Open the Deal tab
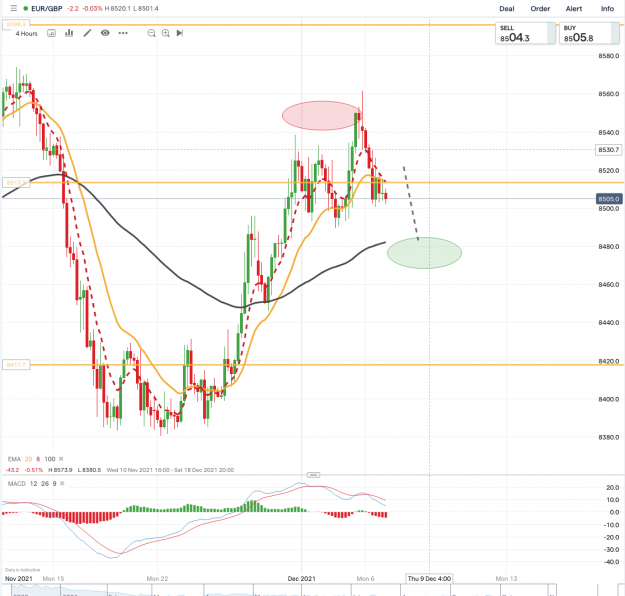 pyautogui.click(x=507, y=9)
